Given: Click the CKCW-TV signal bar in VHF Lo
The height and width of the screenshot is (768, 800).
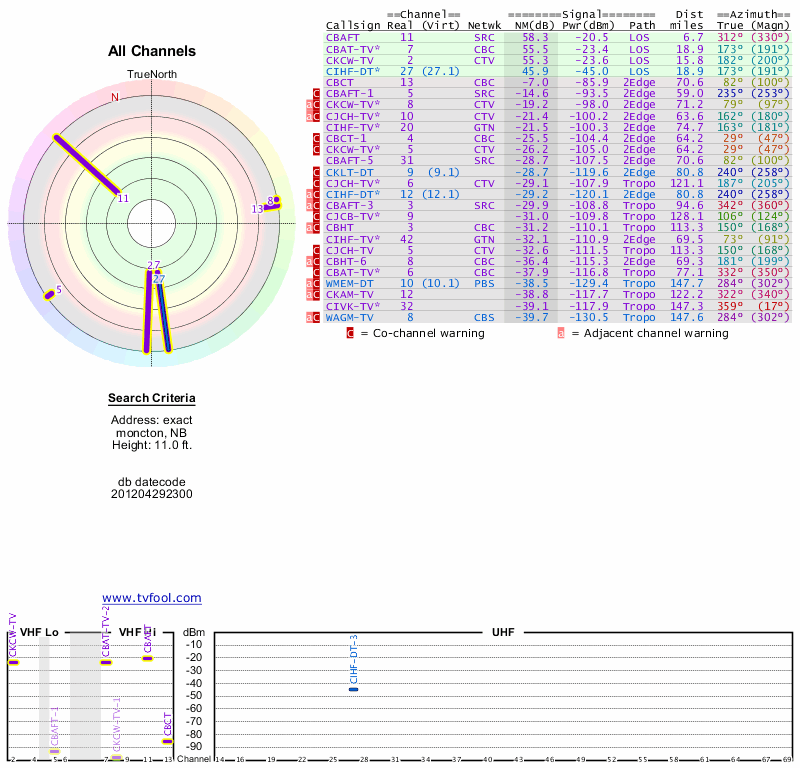Looking at the screenshot, I should tap(13, 662).
